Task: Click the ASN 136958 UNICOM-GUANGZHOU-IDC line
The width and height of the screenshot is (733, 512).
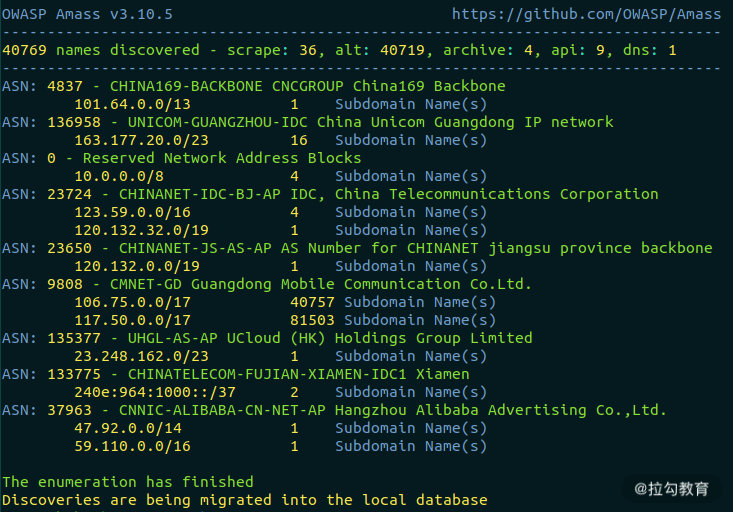Action: tap(308, 122)
